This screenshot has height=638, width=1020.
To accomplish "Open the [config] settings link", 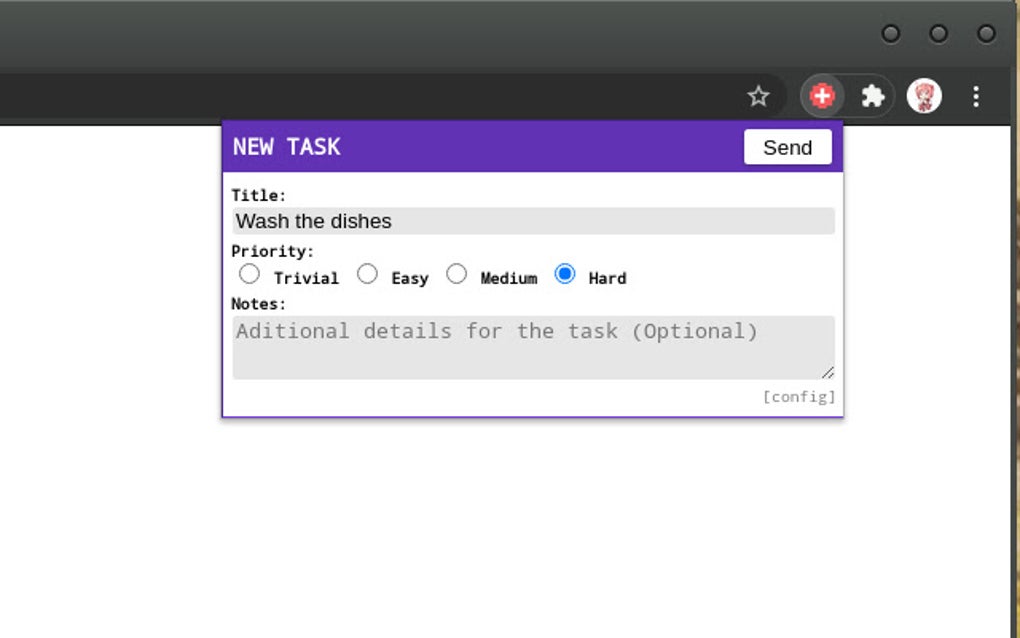I will pos(797,396).
